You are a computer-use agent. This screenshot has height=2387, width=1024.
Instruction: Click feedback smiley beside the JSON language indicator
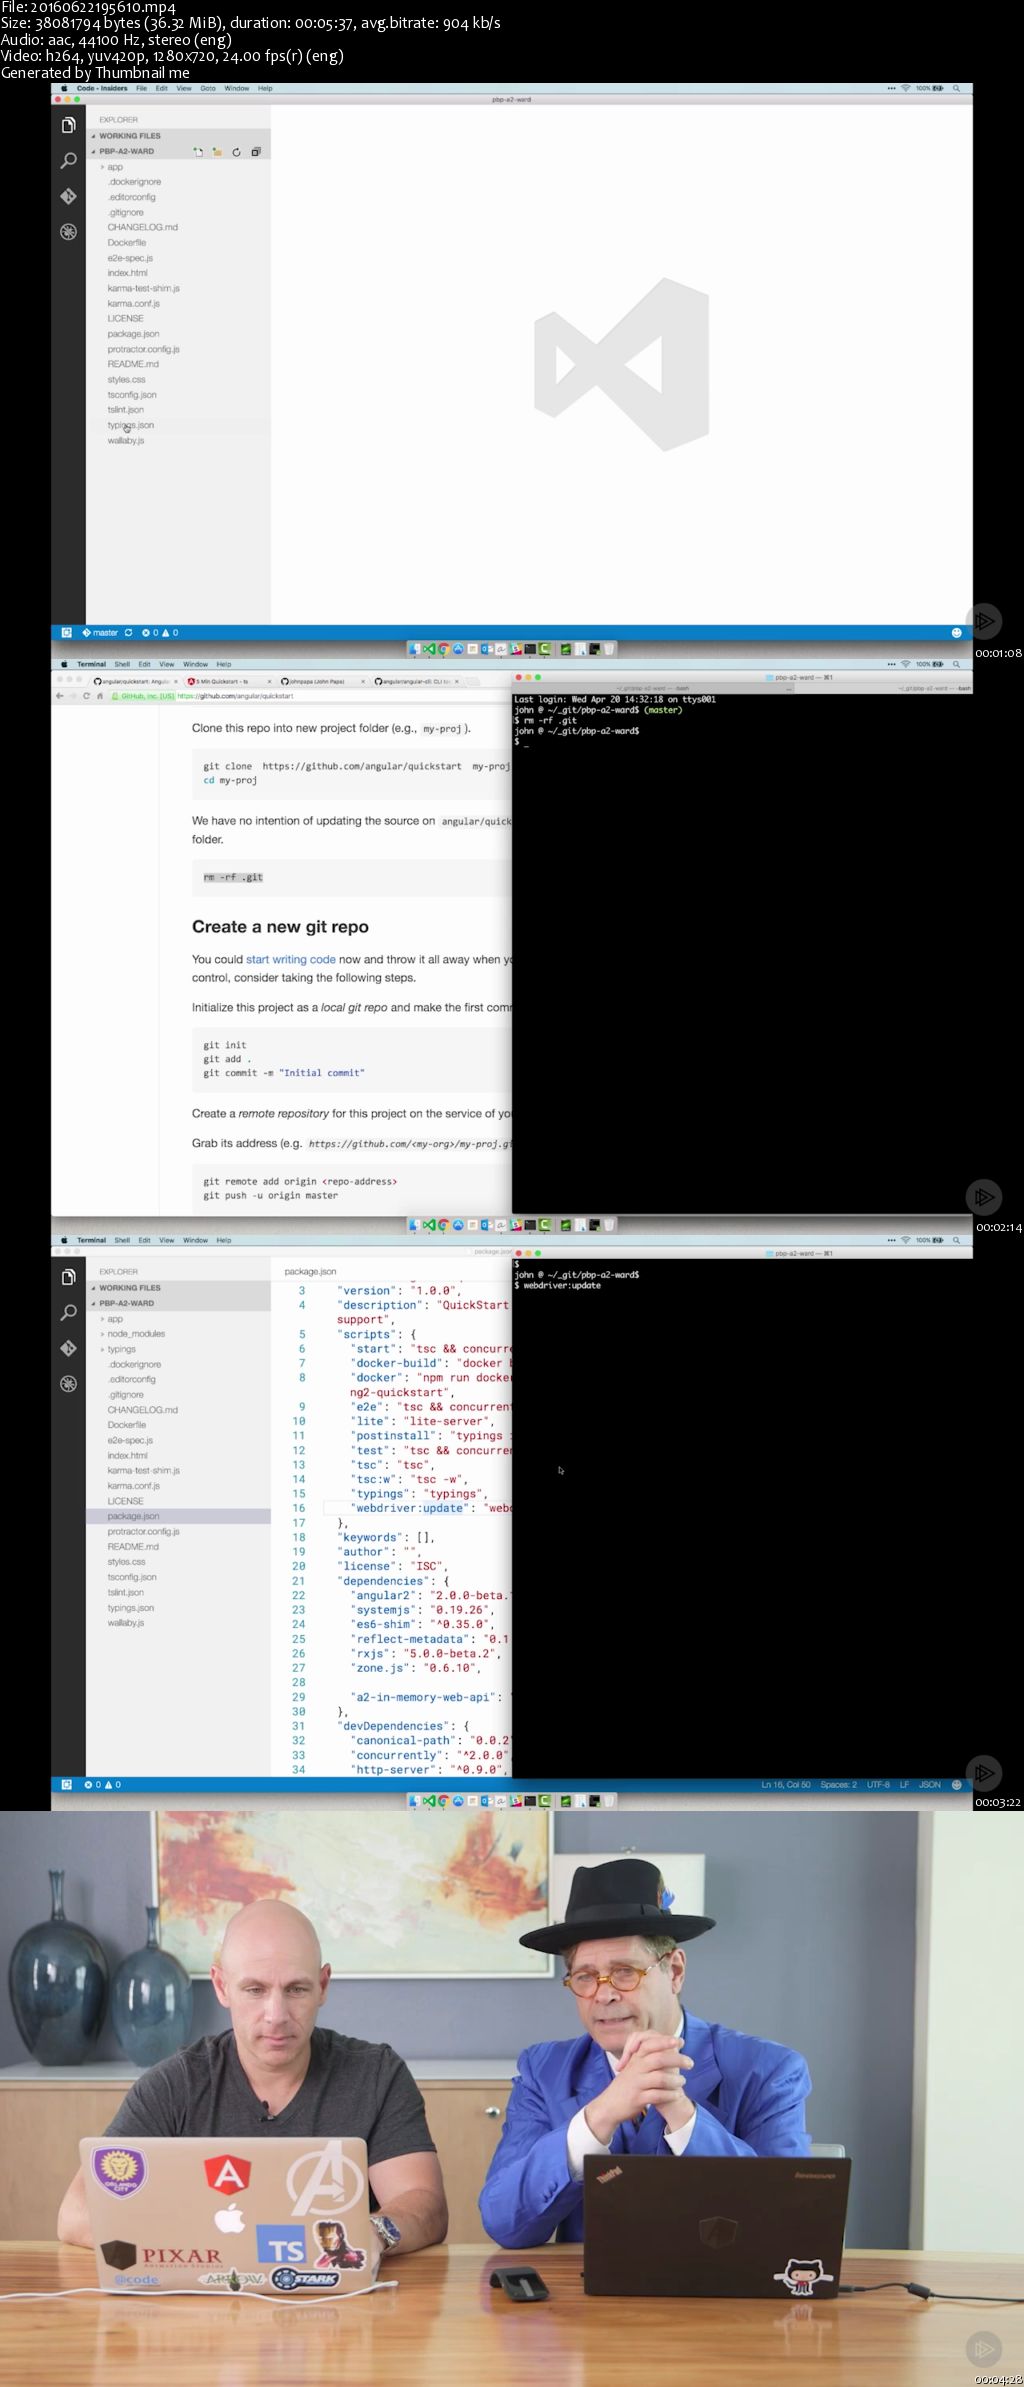956,1785
